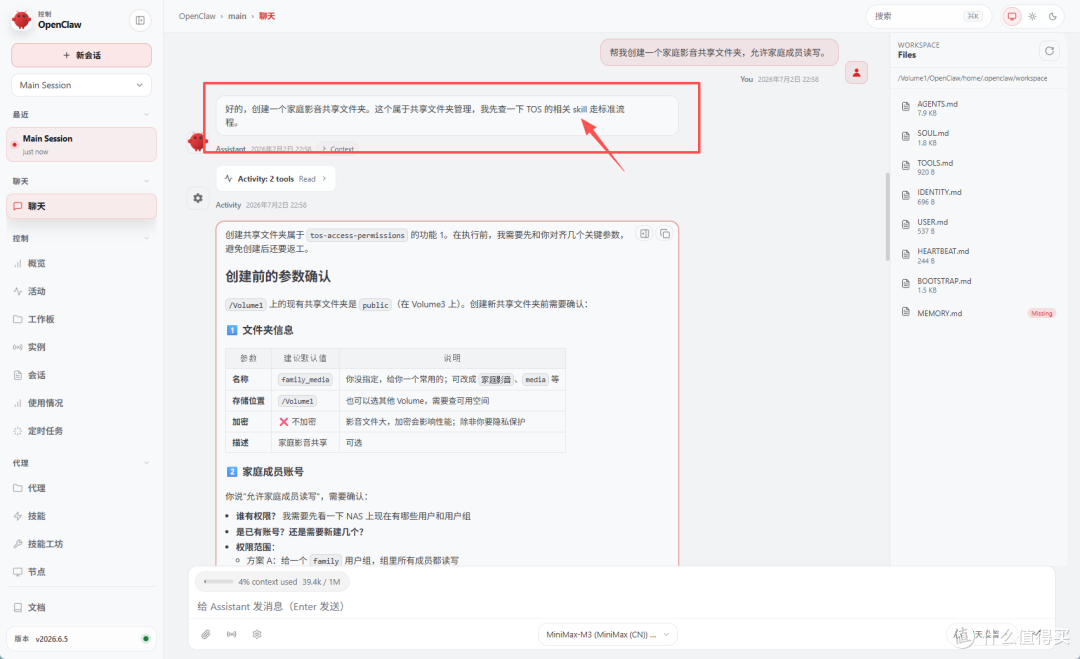Start a new session with 新会话 button

[x=81, y=55]
